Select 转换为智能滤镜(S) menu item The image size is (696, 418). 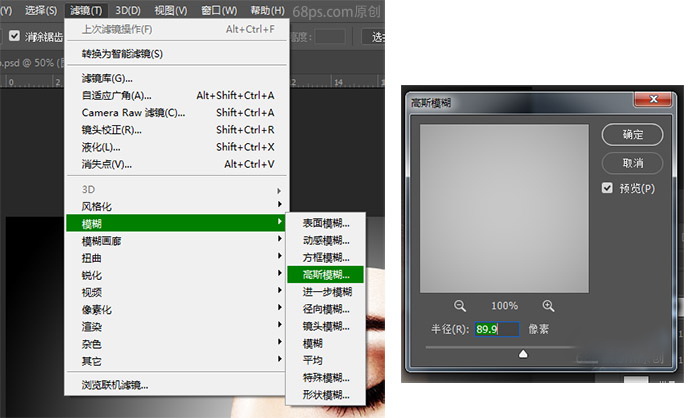177,54
